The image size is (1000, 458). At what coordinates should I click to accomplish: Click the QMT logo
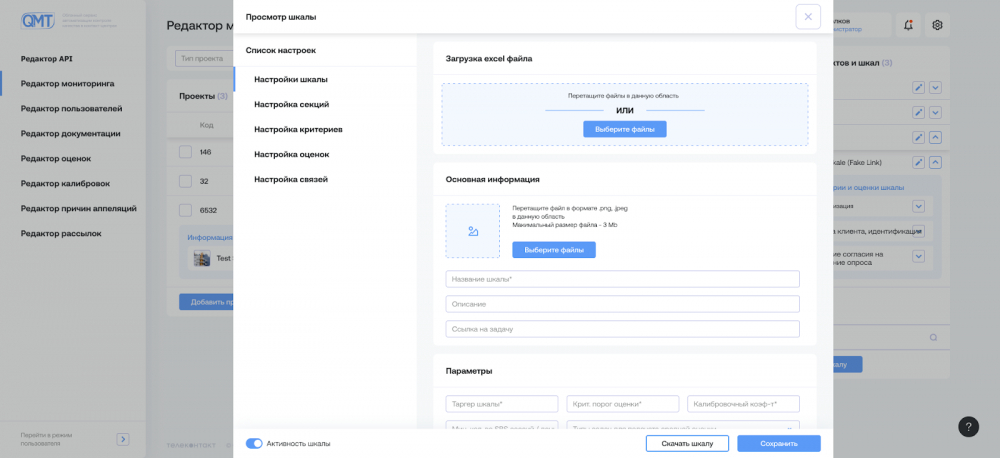point(38,19)
